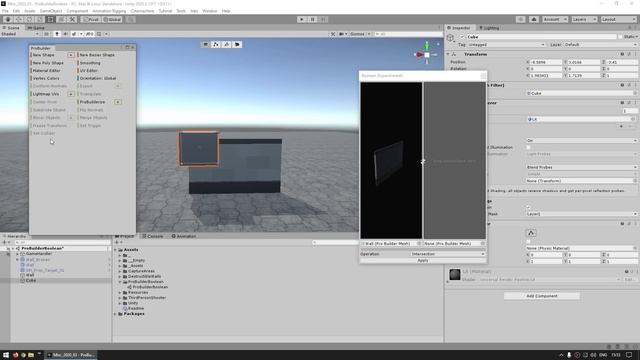Screen dimensions: 640x360
Task: Step forward one frame
Action: [323, 19]
